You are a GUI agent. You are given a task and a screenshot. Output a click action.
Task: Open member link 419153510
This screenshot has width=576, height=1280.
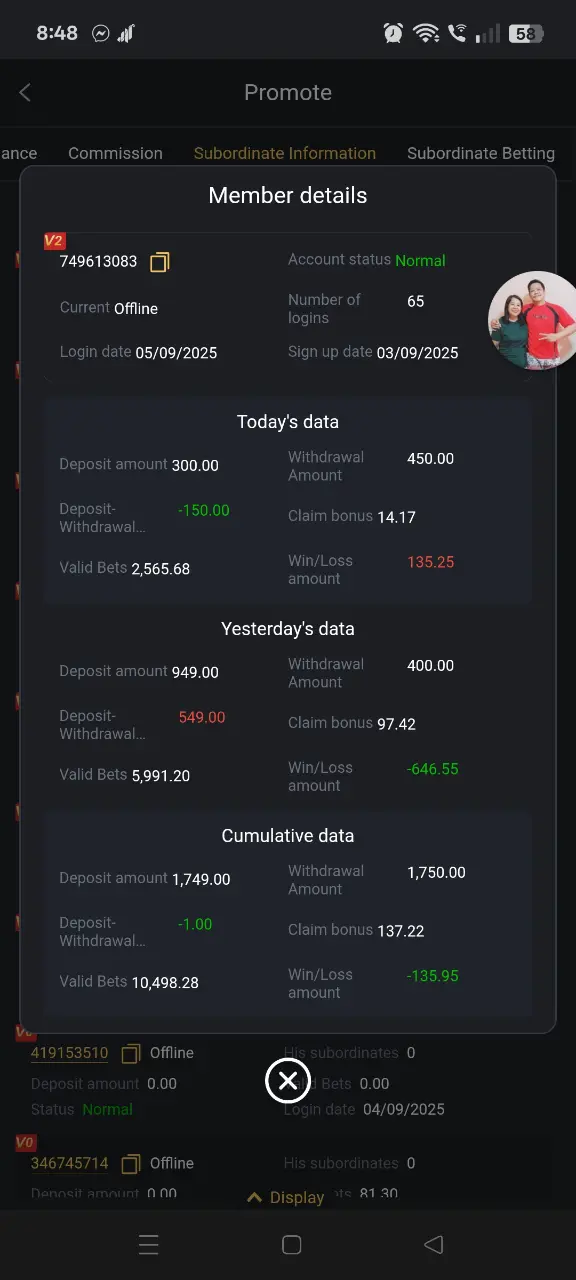click(x=69, y=1053)
